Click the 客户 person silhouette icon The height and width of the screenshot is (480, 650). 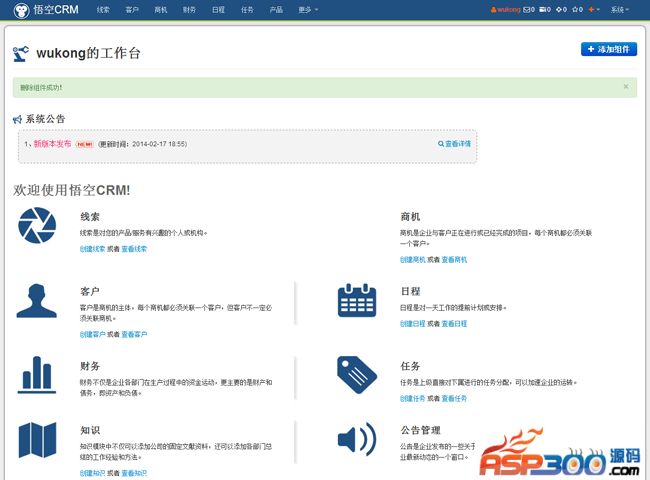pyautogui.click(x=37, y=300)
